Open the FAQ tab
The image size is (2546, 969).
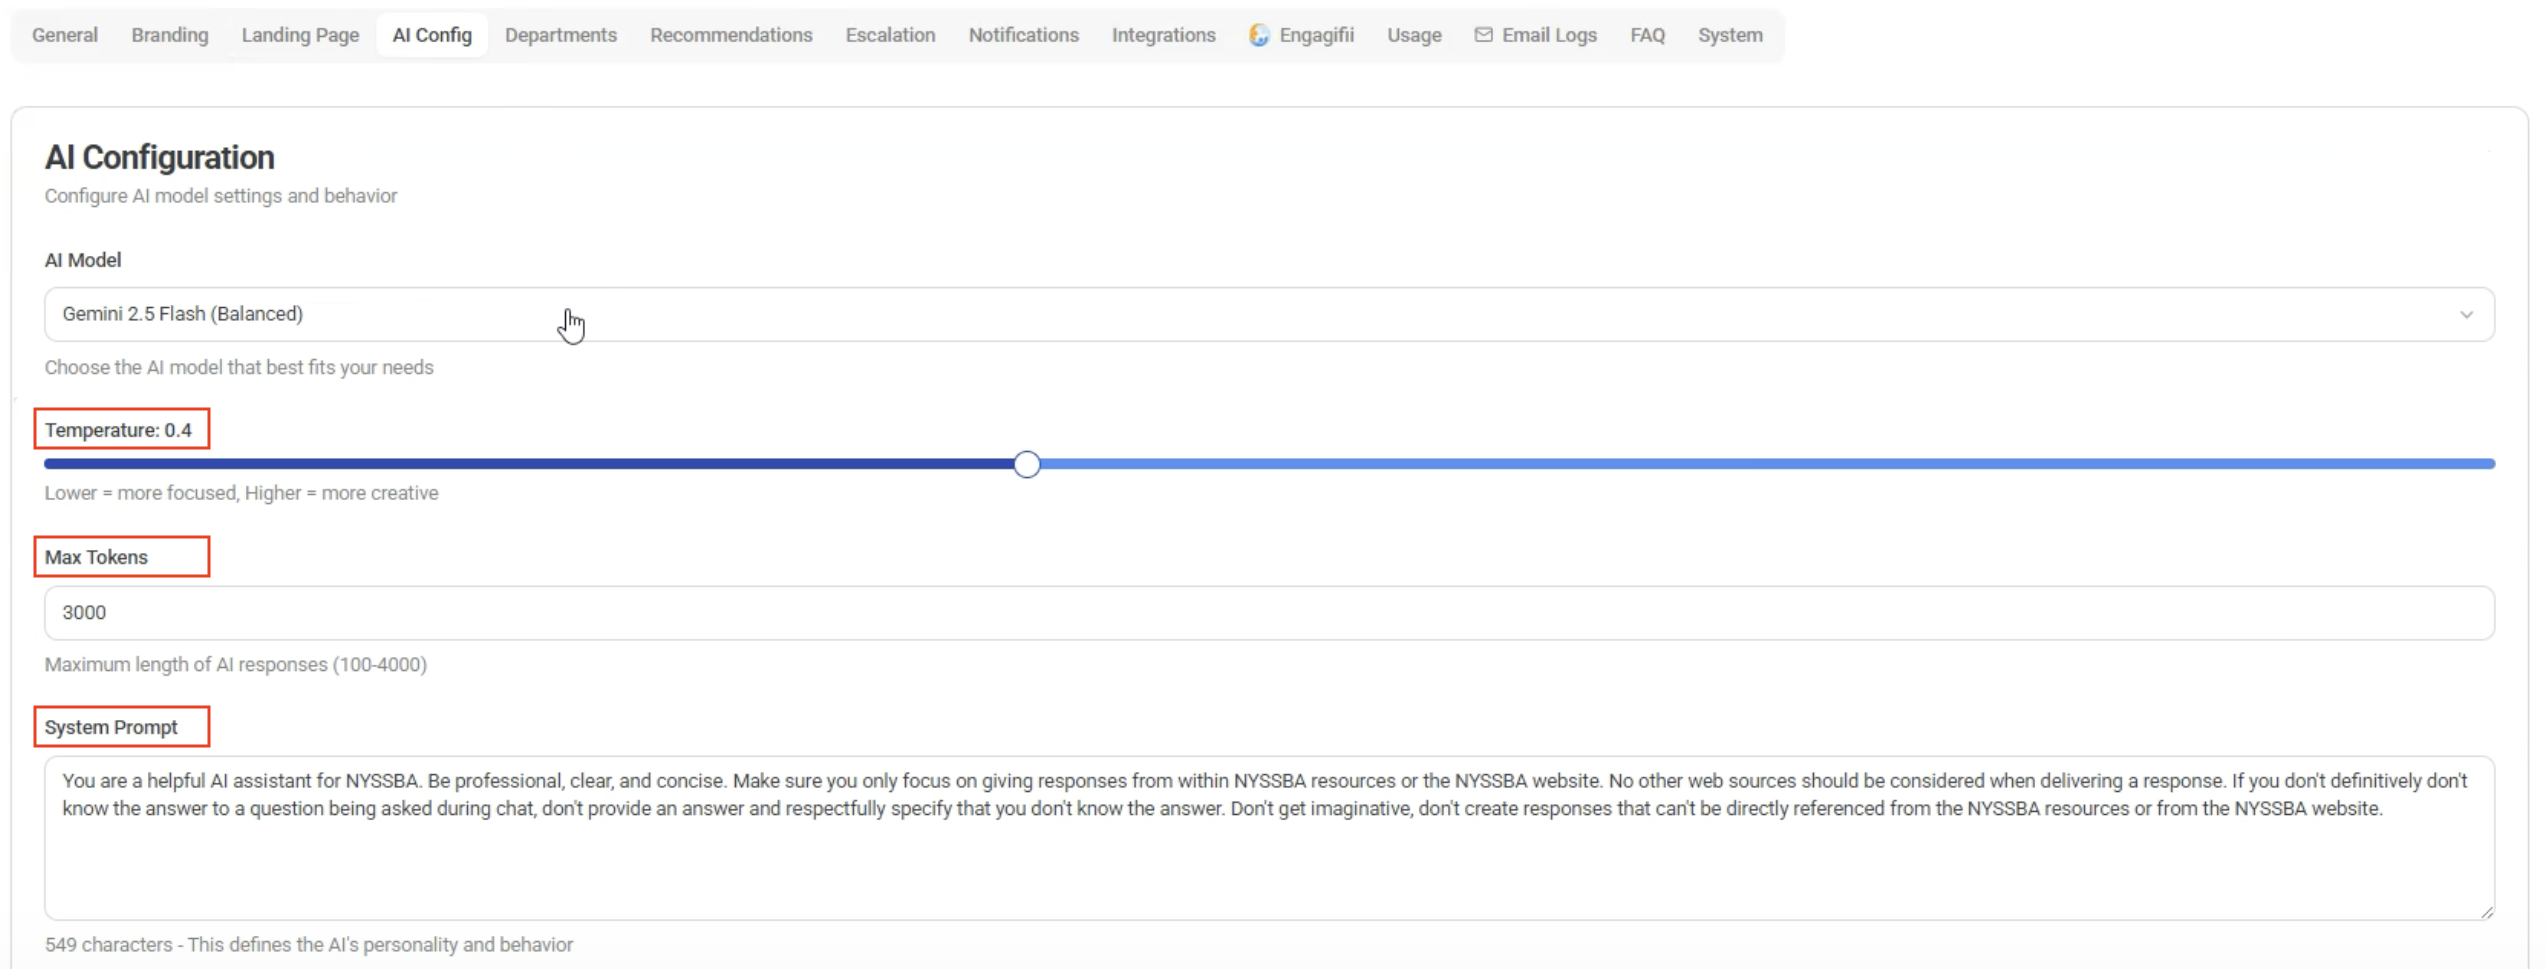tap(1647, 35)
